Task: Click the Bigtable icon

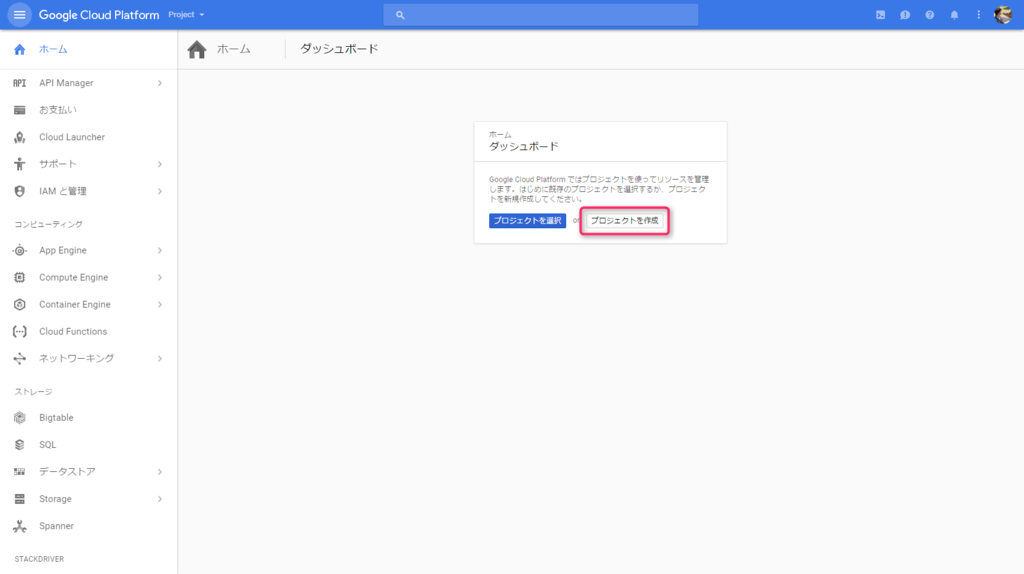Action: tap(20, 417)
